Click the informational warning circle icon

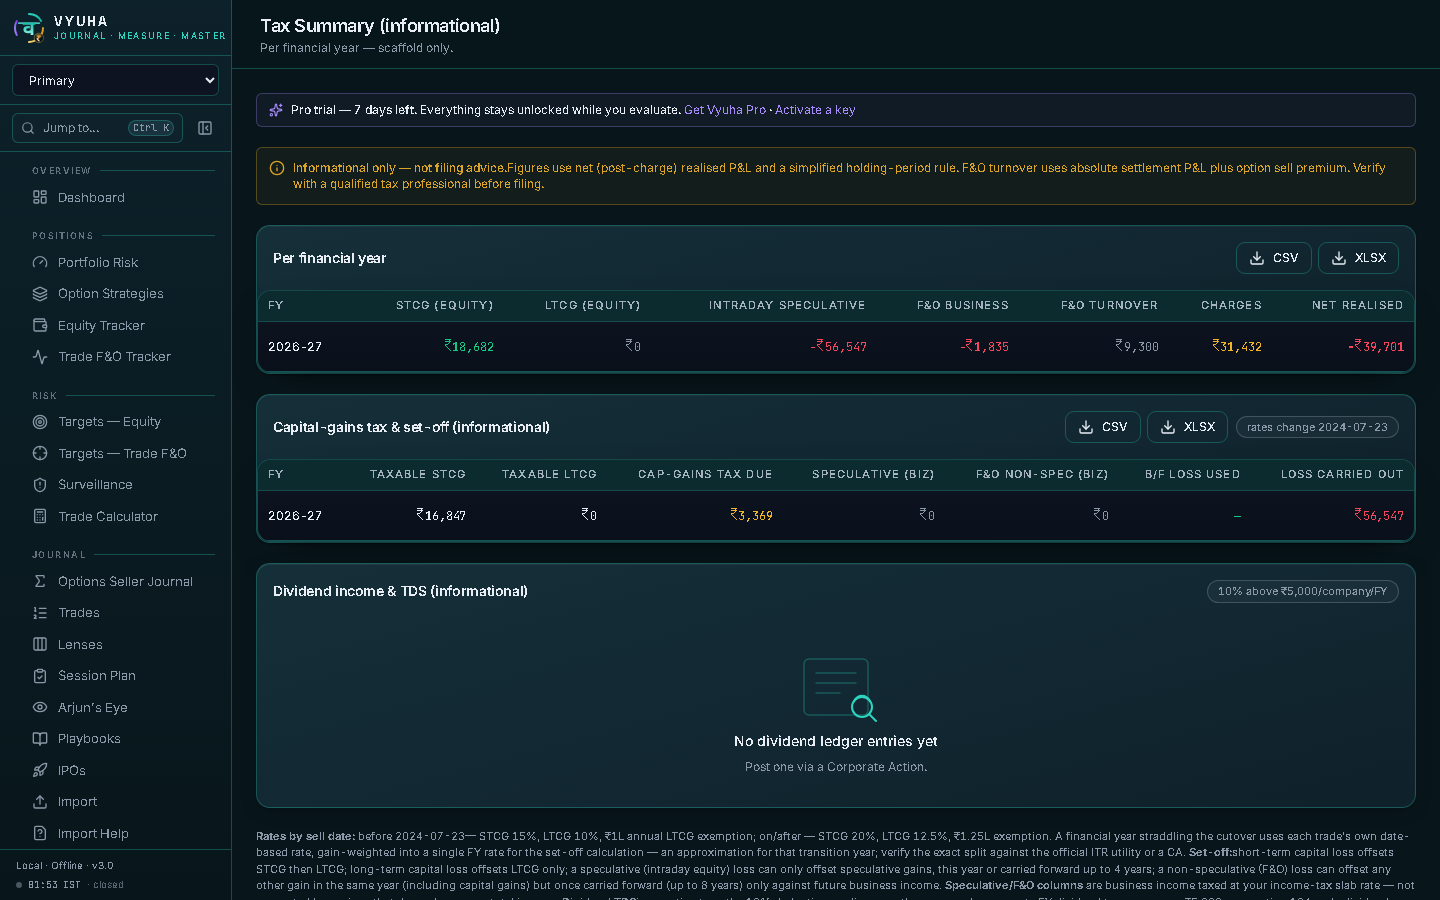click(x=277, y=168)
